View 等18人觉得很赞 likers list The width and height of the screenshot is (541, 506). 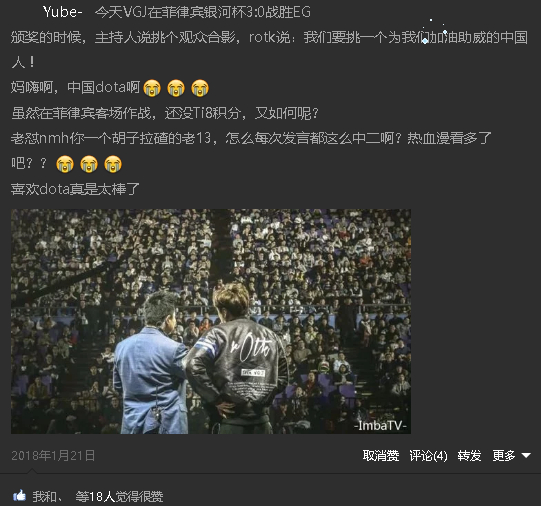pyautogui.click(x=119, y=496)
